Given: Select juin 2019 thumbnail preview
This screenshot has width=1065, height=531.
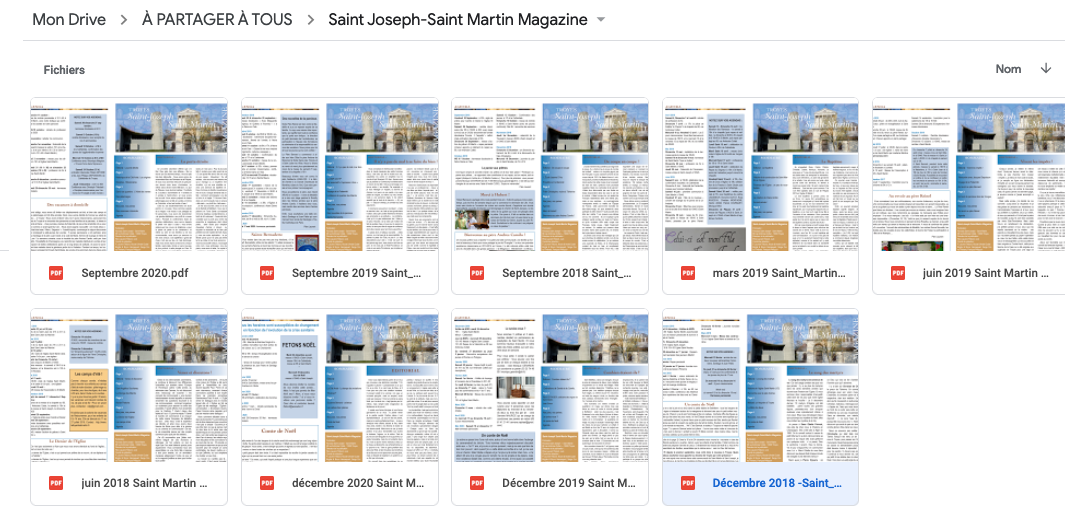Looking at the screenshot, I should tap(969, 175).
